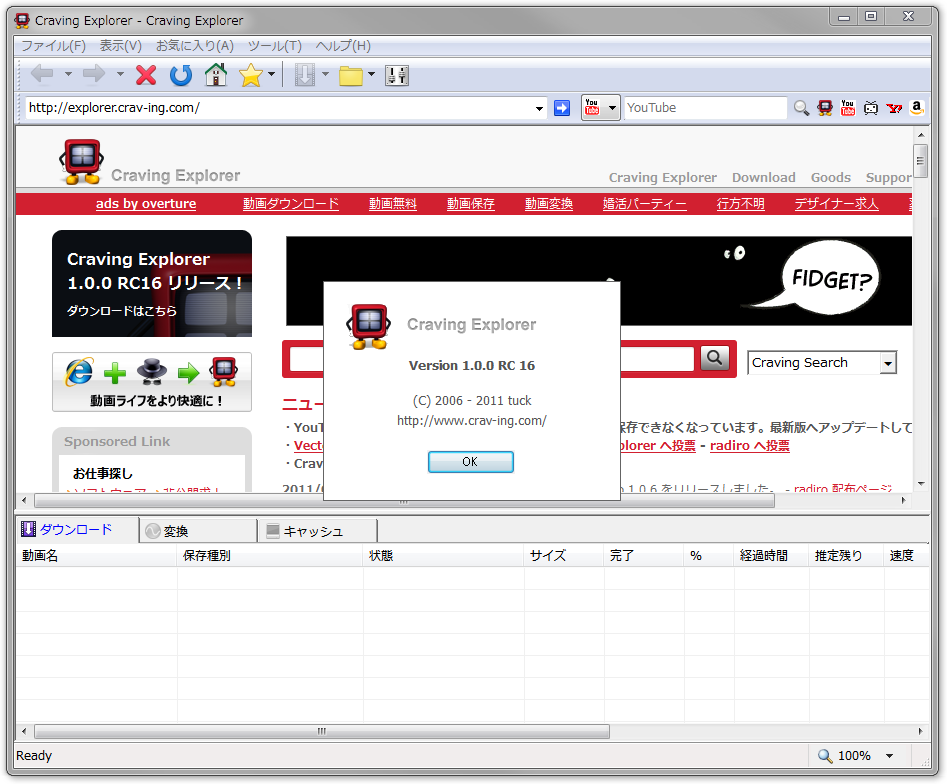This screenshot has width=947, height=784.
Task: Open the お気に入り(A) menu
Action: tap(194, 46)
